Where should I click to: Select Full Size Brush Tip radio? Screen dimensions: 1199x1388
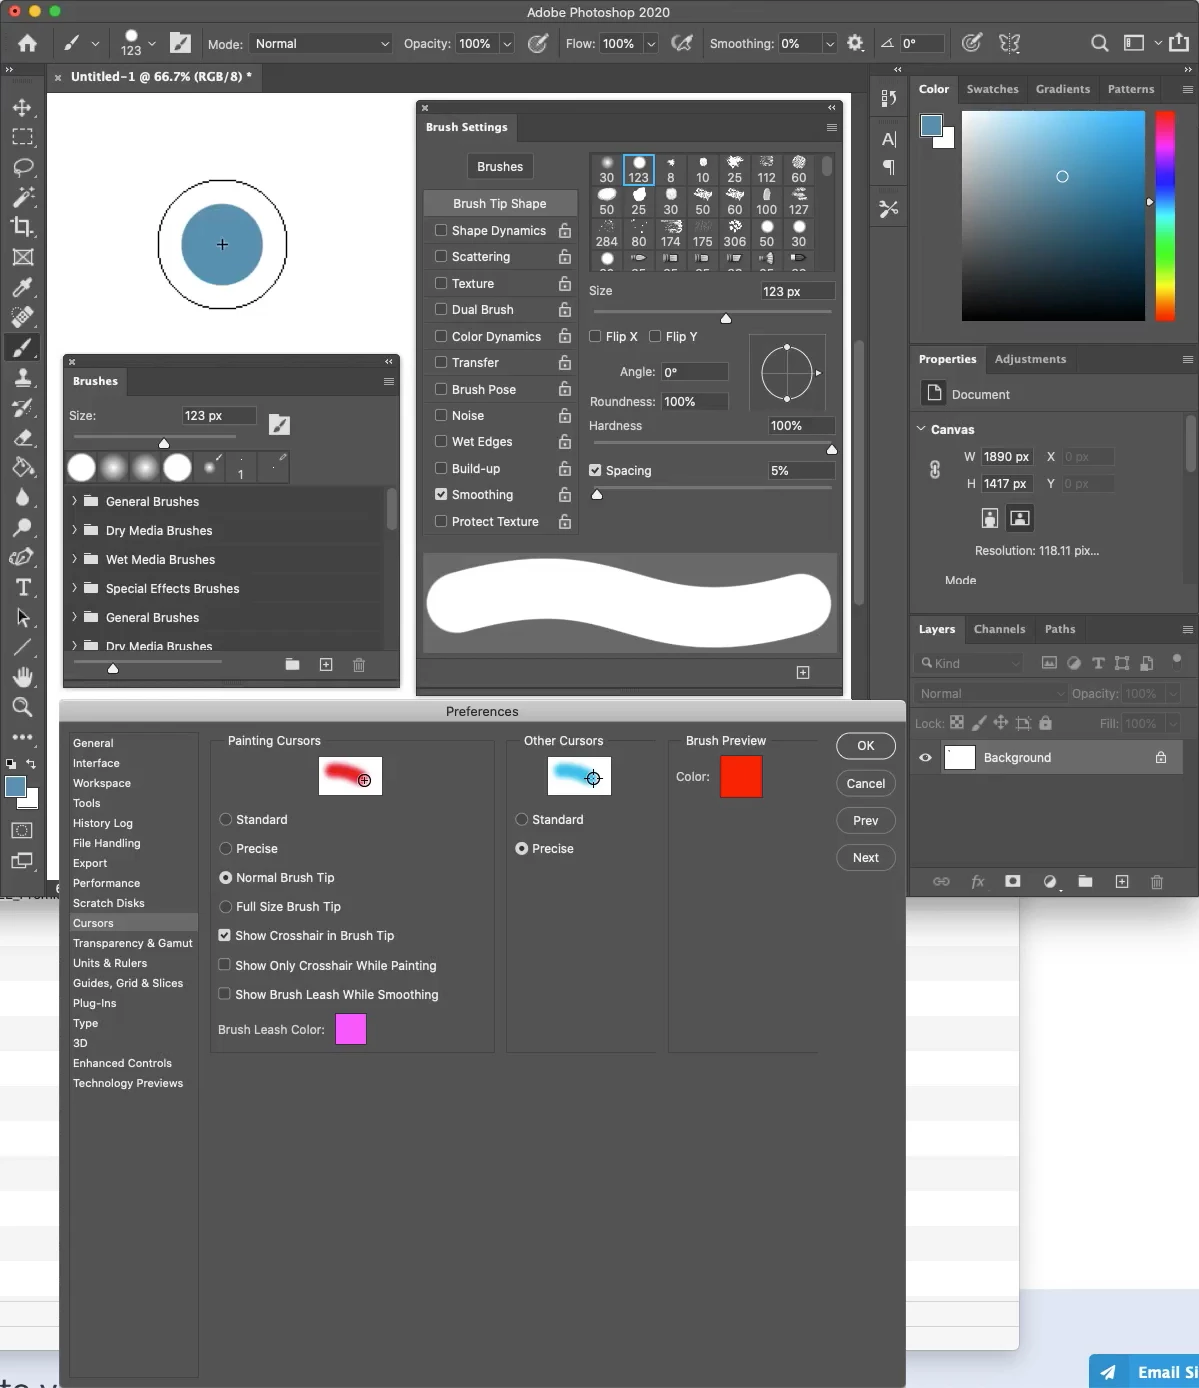(x=226, y=906)
